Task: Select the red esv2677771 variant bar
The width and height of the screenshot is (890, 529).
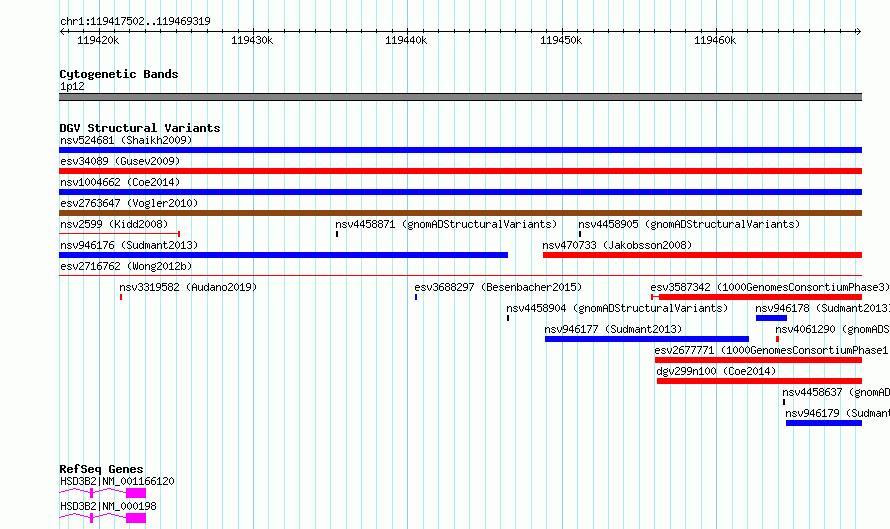Action: pos(758,360)
